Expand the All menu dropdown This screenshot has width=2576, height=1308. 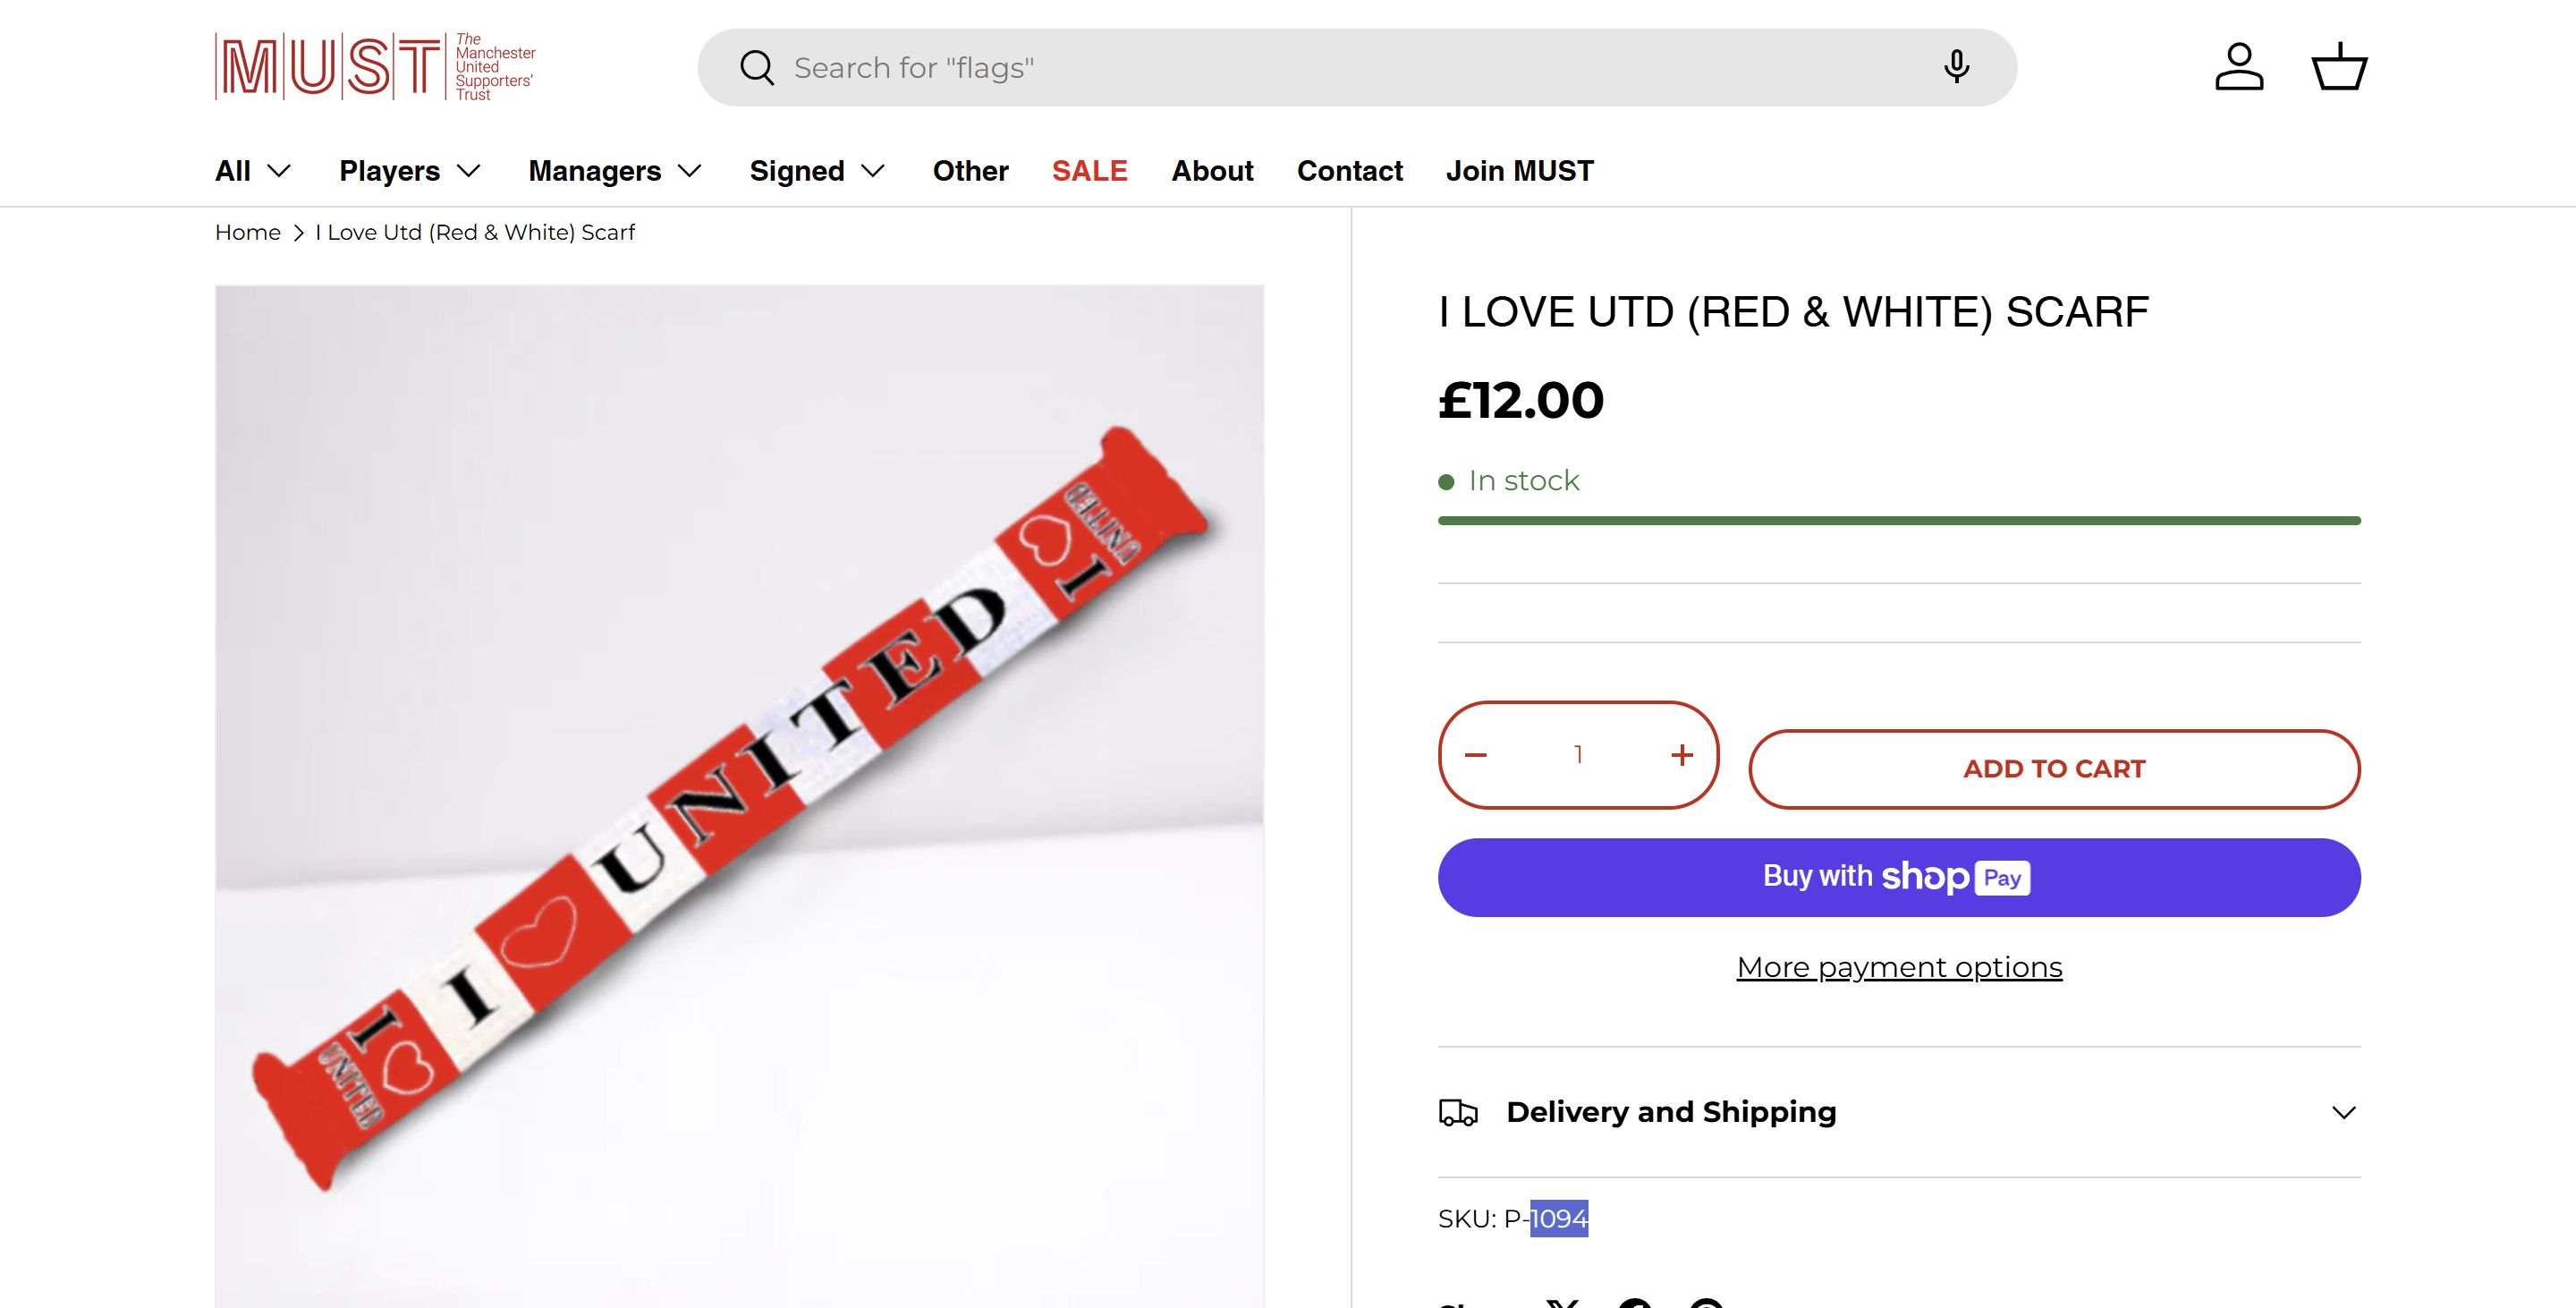(253, 171)
